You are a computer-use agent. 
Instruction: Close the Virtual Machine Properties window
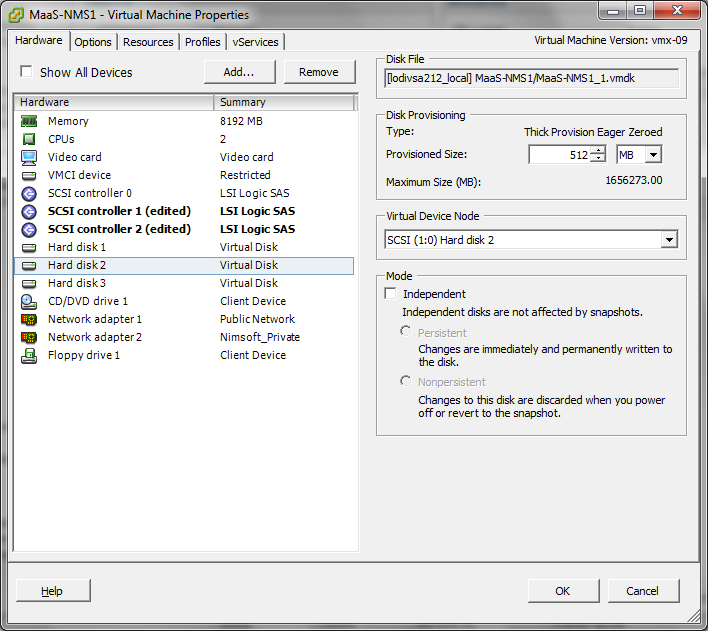coord(677,10)
